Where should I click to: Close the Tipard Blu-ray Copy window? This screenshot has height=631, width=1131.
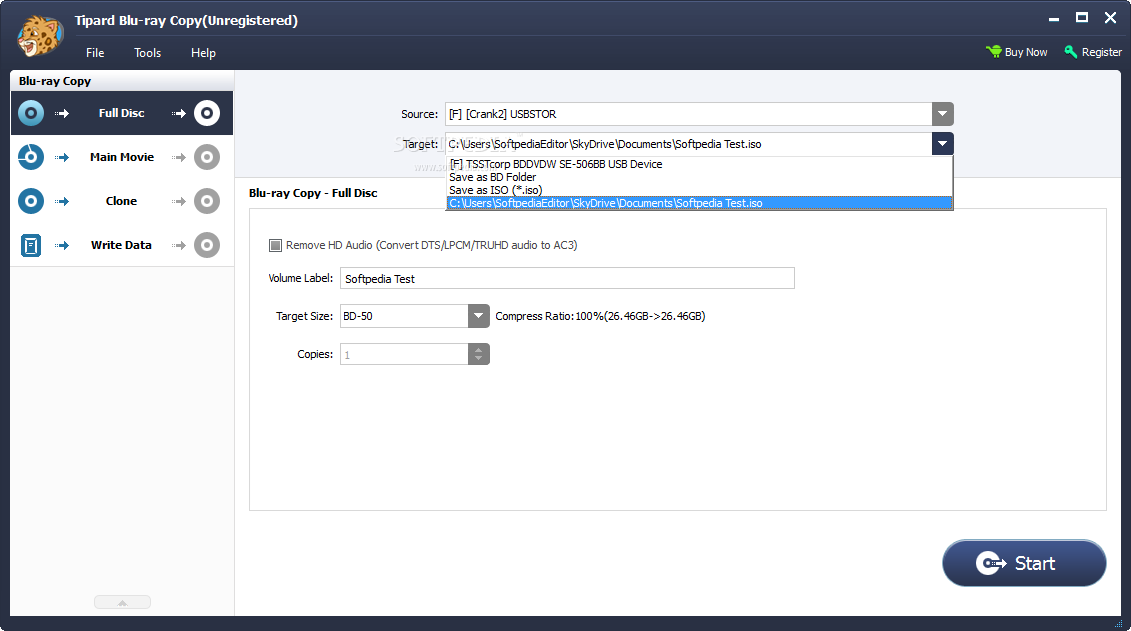1111,18
